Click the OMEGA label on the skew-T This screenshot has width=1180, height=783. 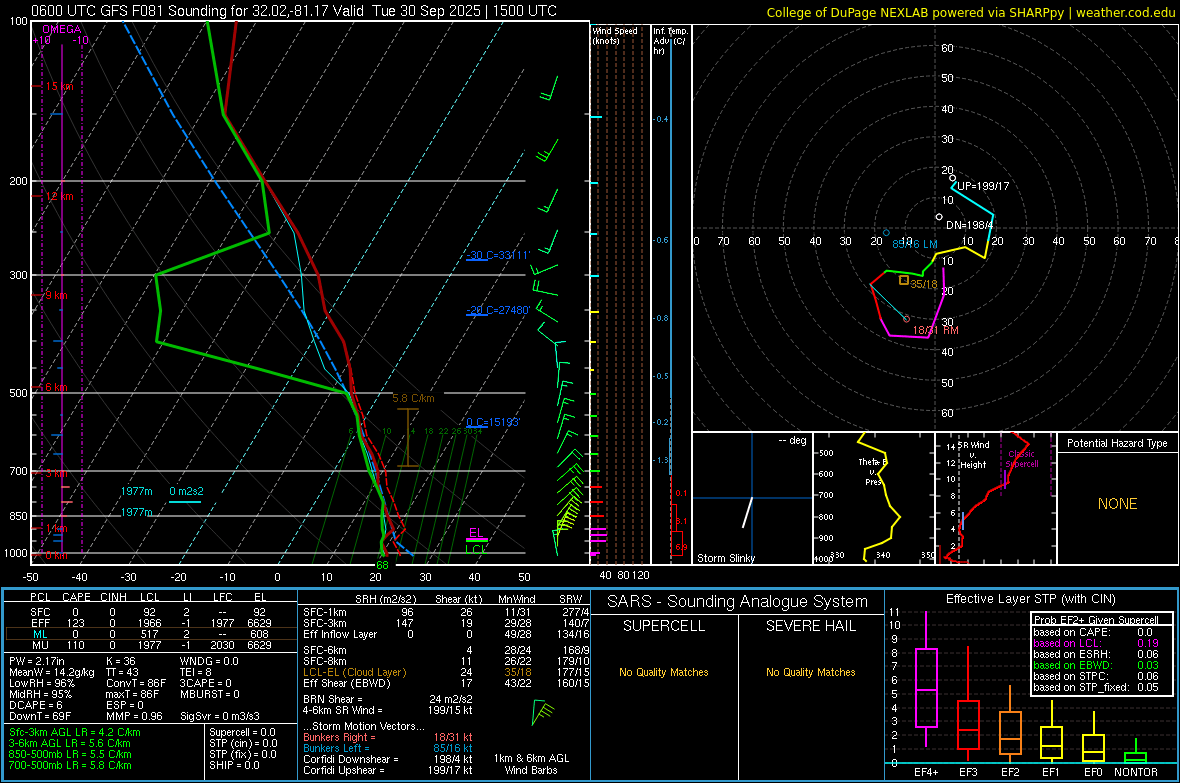[61, 29]
